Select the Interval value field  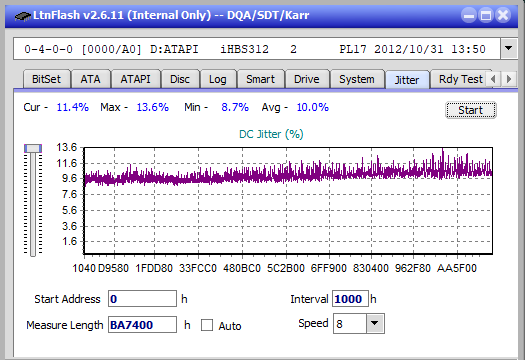point(350,299)
